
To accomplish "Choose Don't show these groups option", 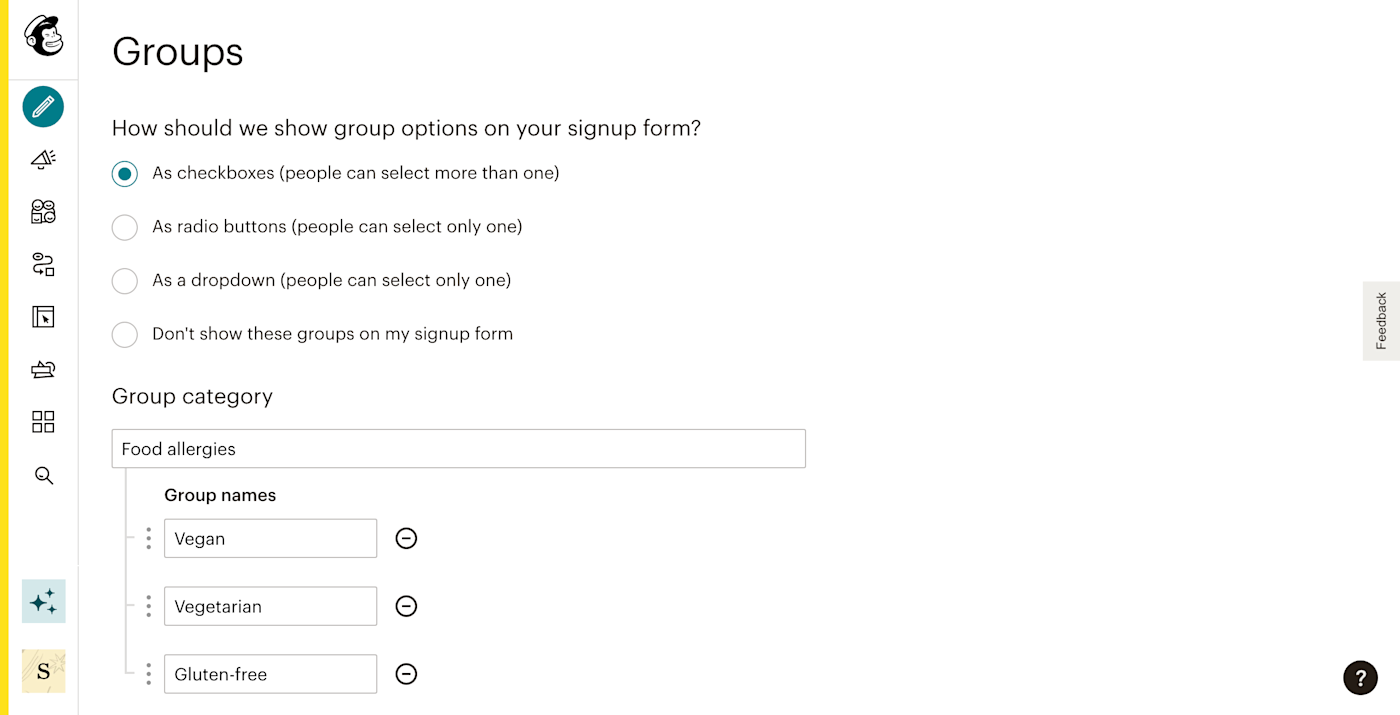I will [125, 335].
